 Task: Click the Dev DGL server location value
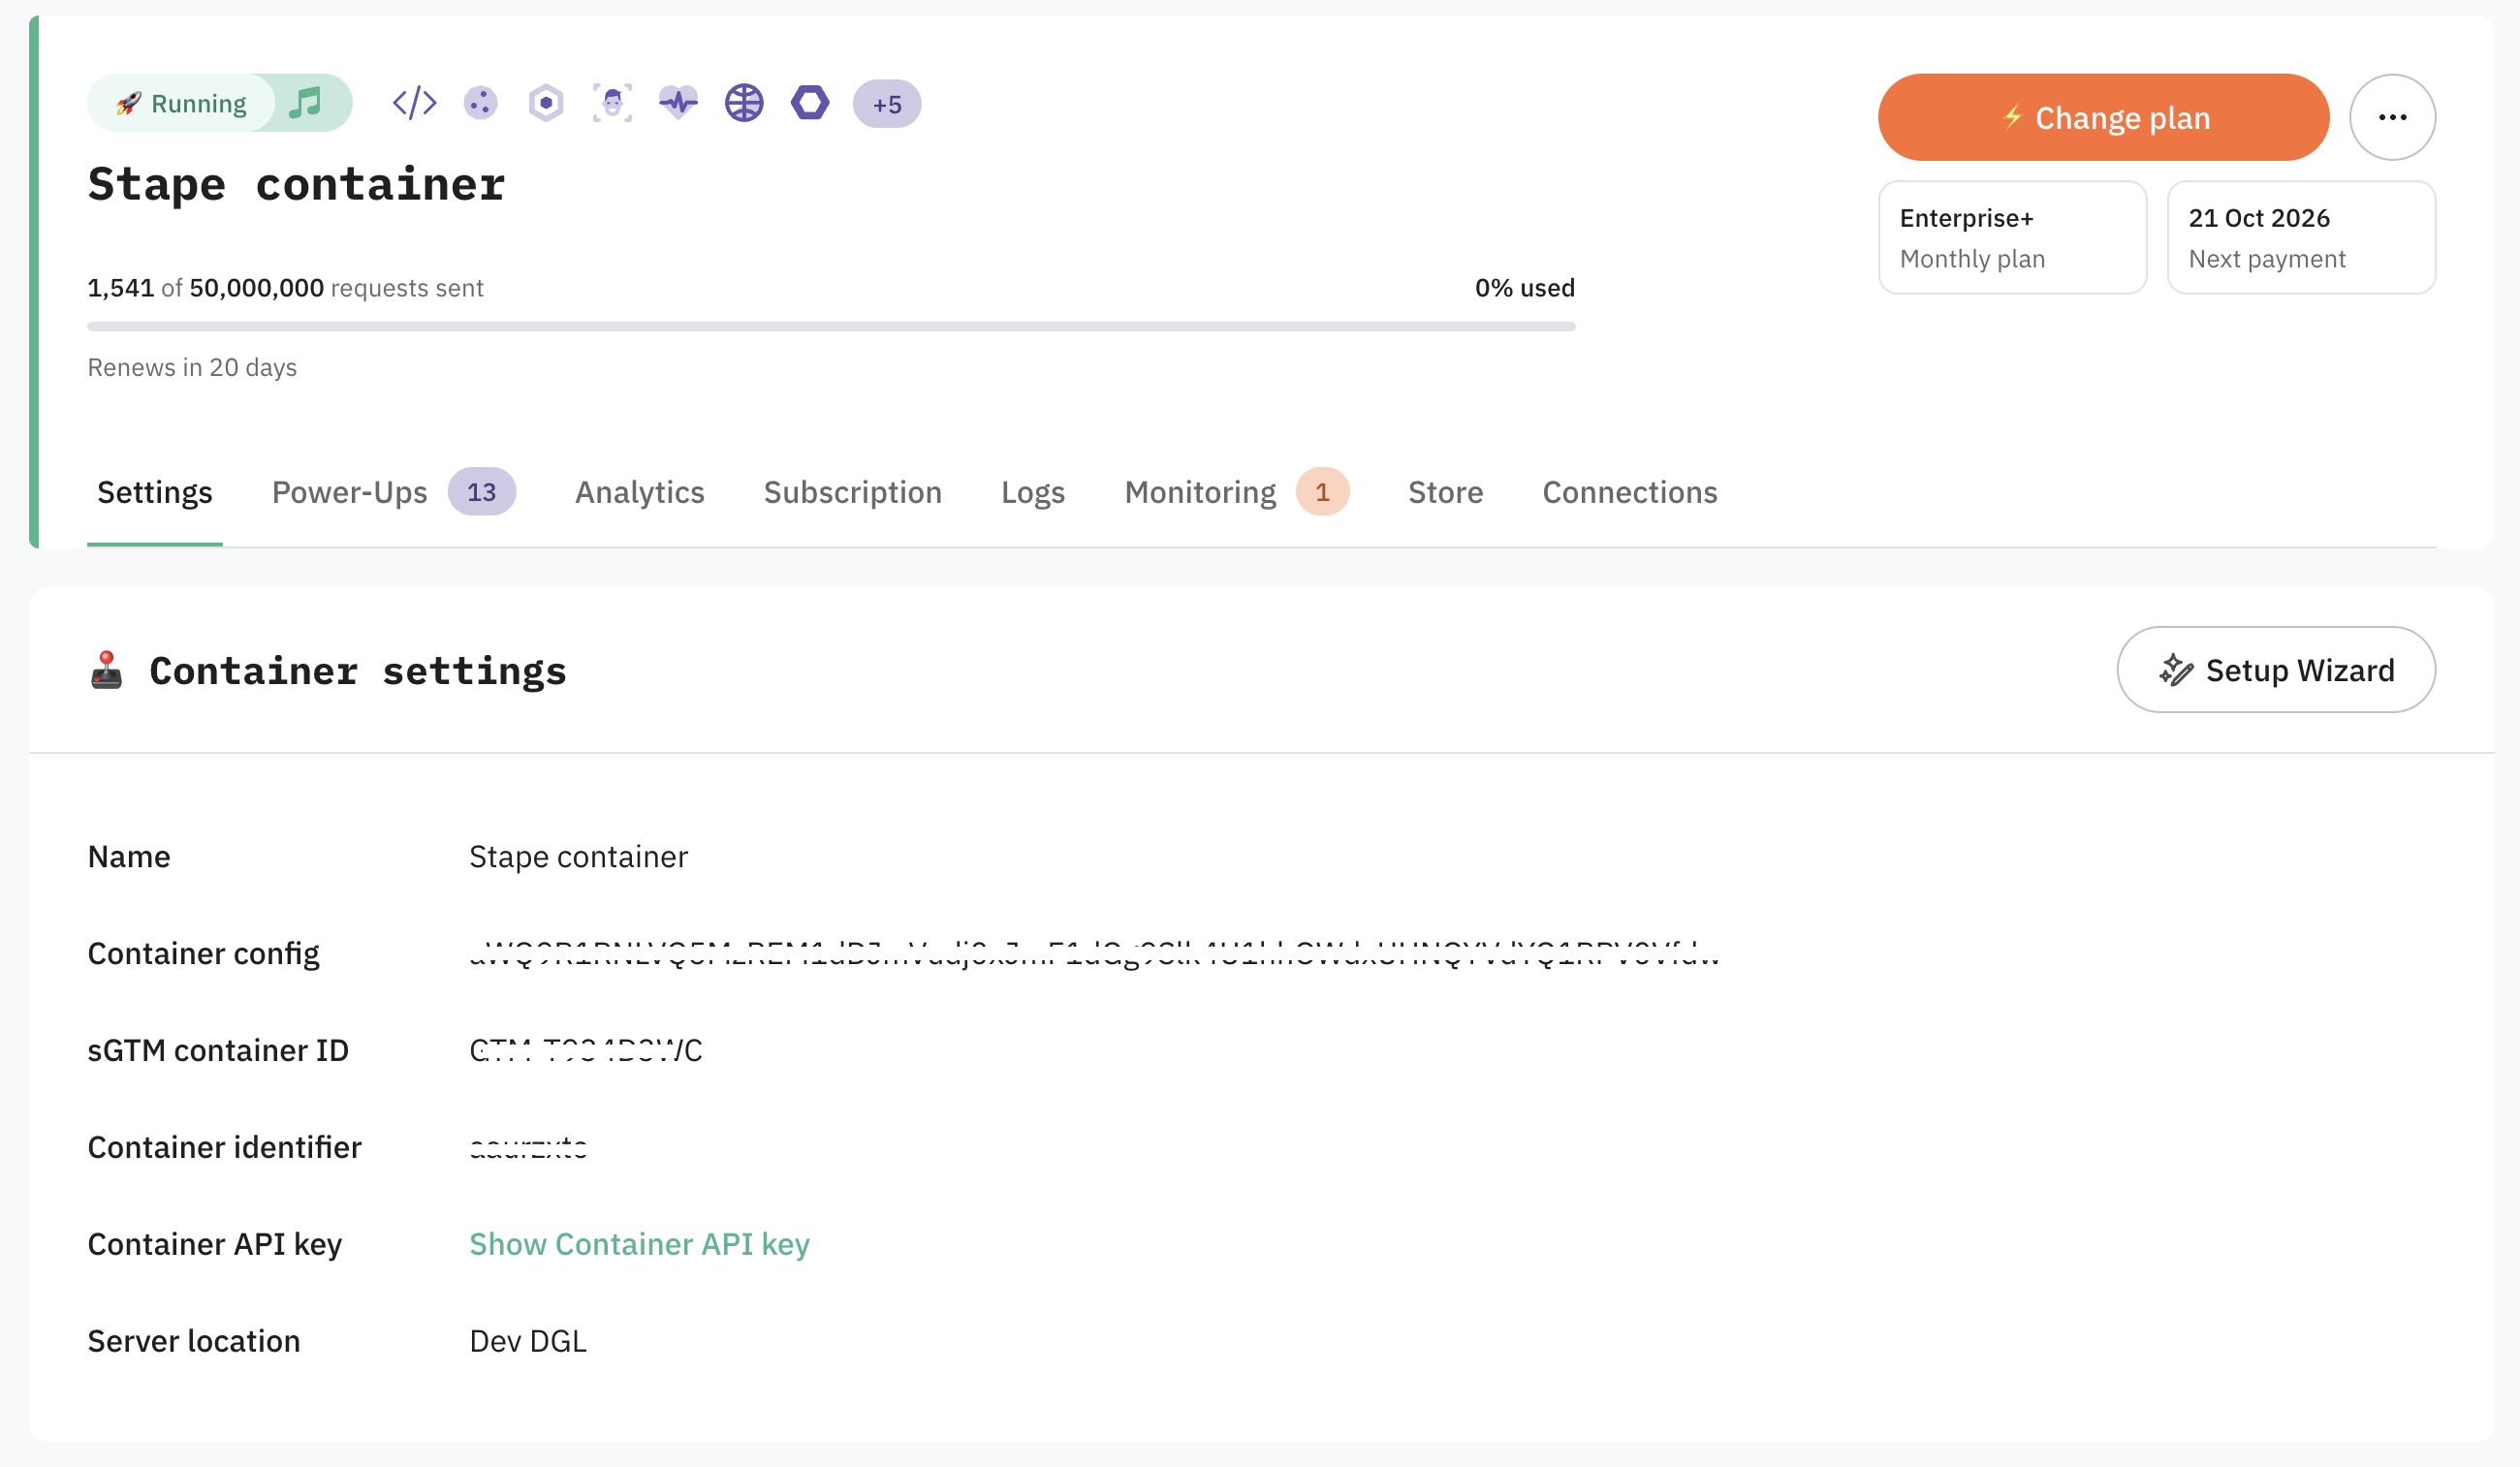(528, 1340)
